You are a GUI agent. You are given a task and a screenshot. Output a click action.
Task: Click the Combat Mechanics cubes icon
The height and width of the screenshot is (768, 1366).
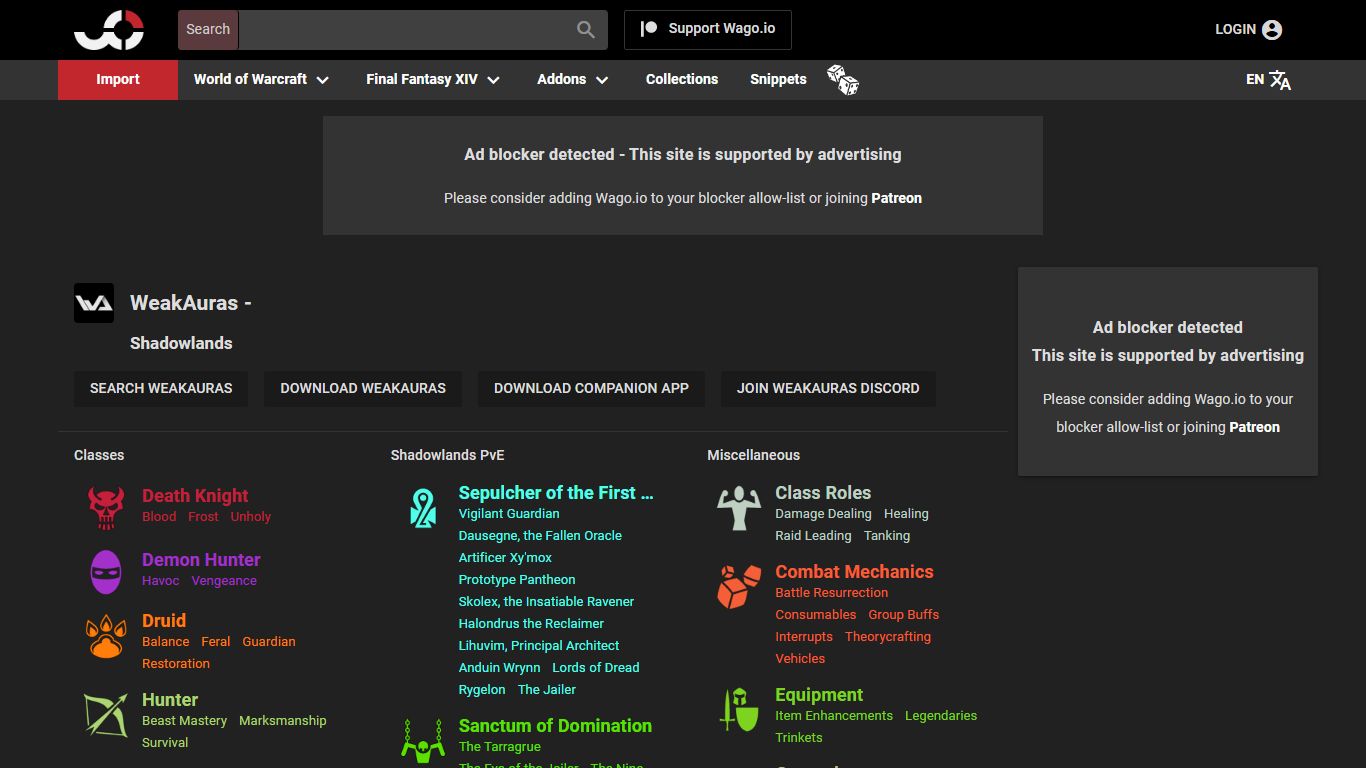pos(739,587)
